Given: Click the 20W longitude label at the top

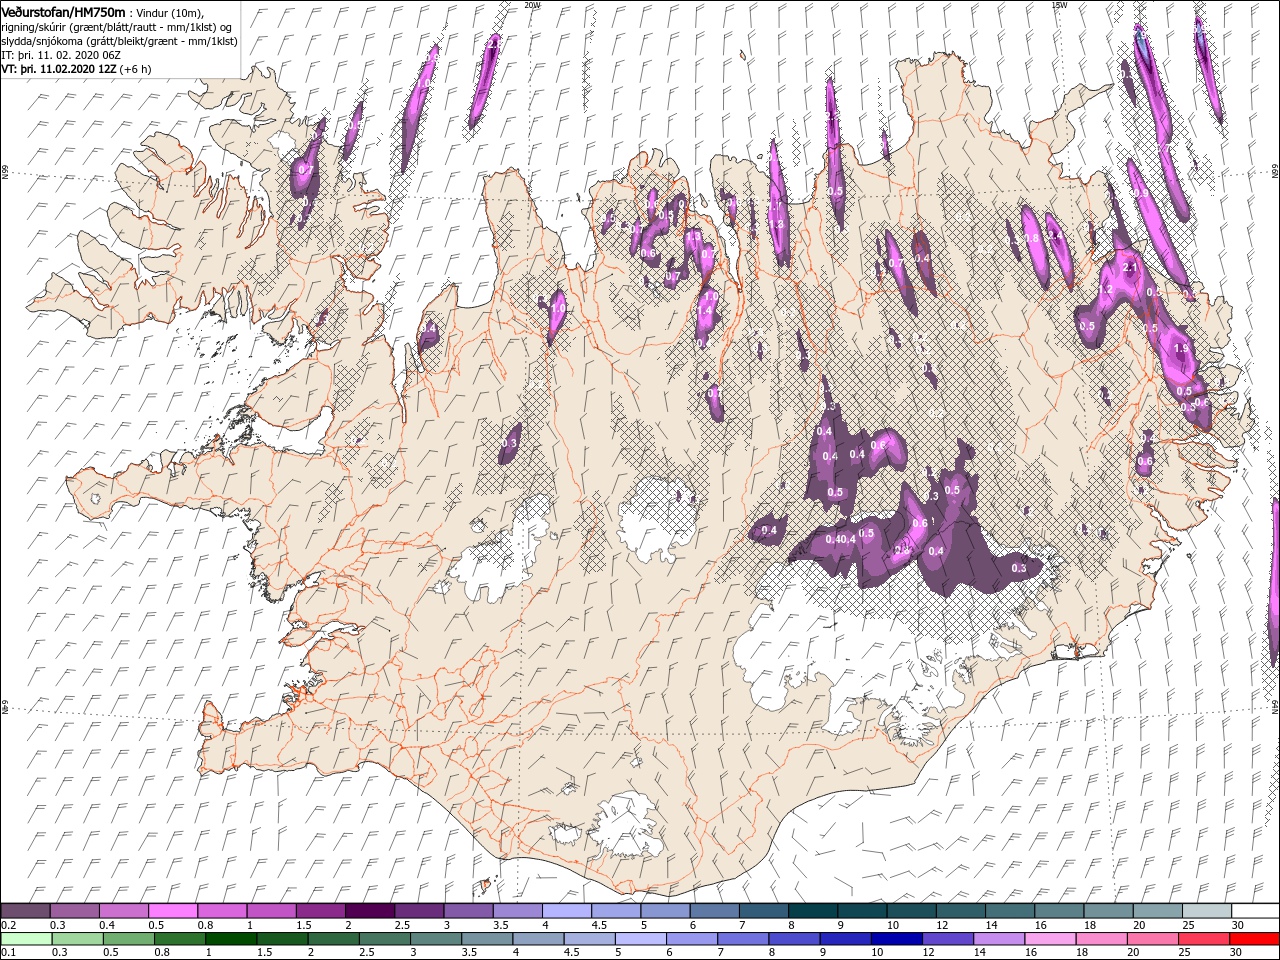Looking at the screenshot, I should pos(532,5).
